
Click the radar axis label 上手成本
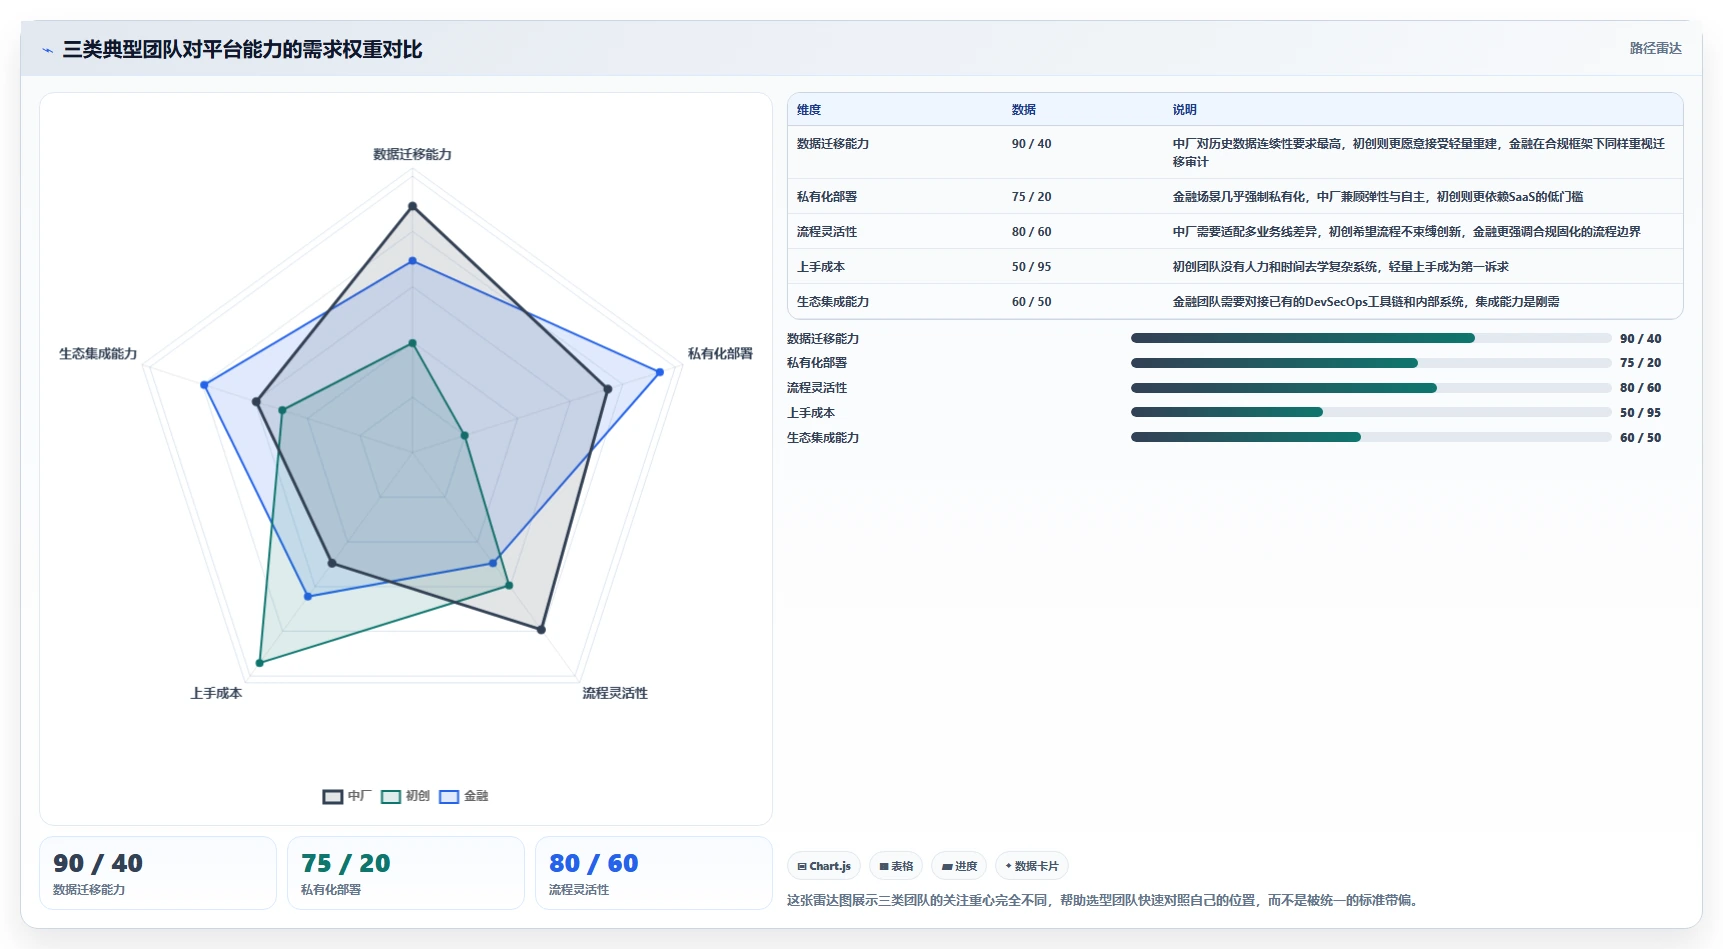[x=216, y=693]
